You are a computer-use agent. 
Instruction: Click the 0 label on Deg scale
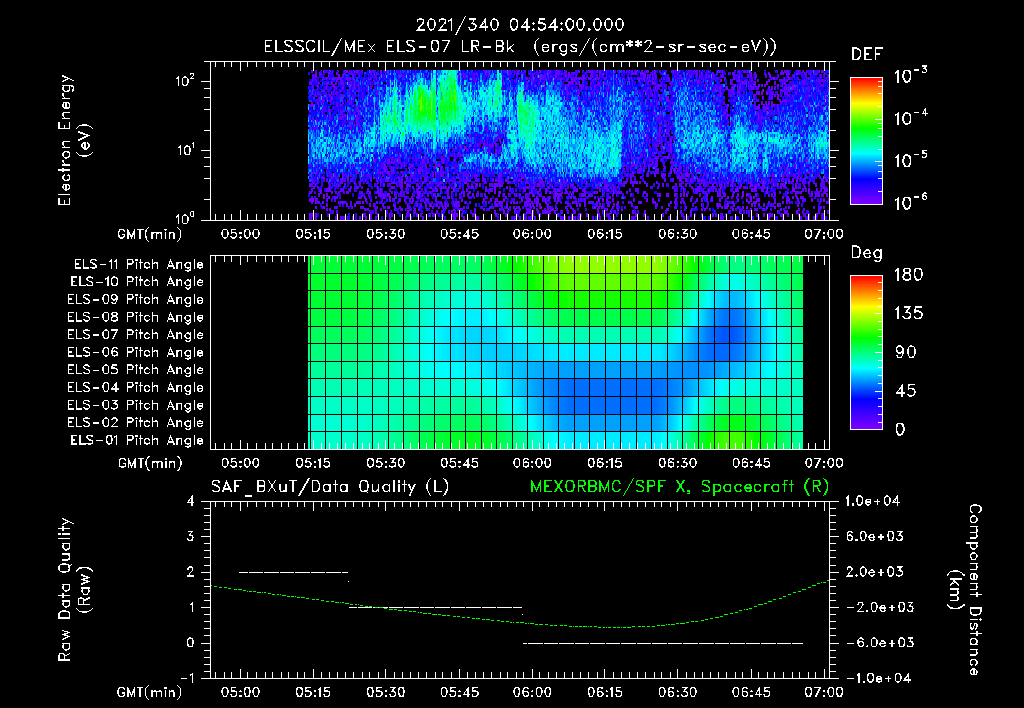coord(900,429)
